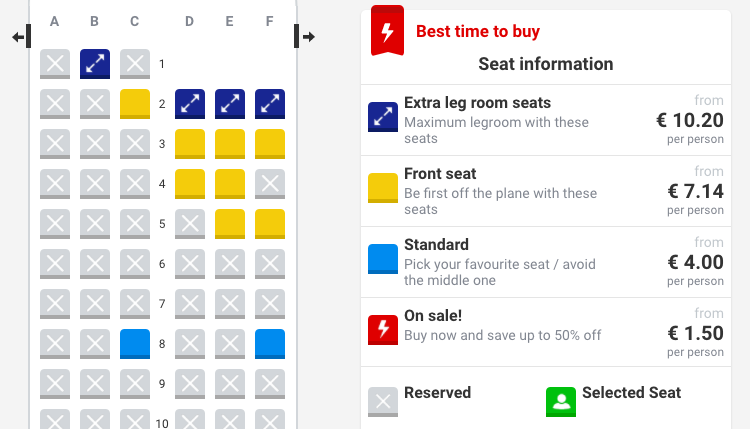Choose front seat 5F

click(270, 224)
